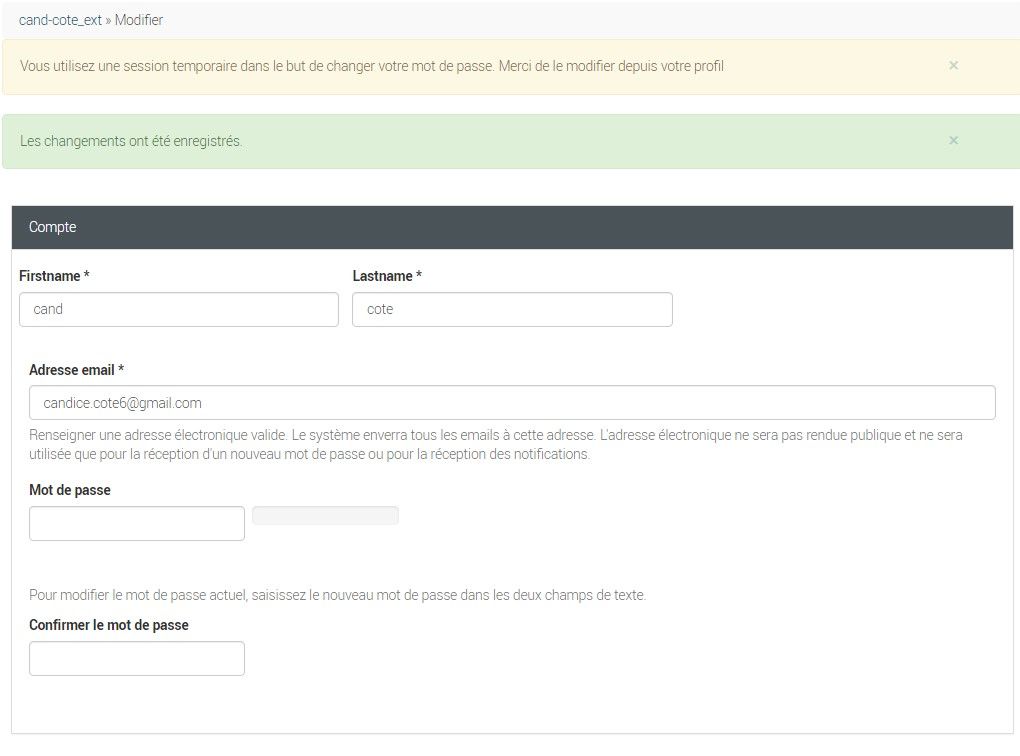Viewport: 1020px width, 756px height.
Task: Click the changes saved confirmation text
Action: click(131, 141)
